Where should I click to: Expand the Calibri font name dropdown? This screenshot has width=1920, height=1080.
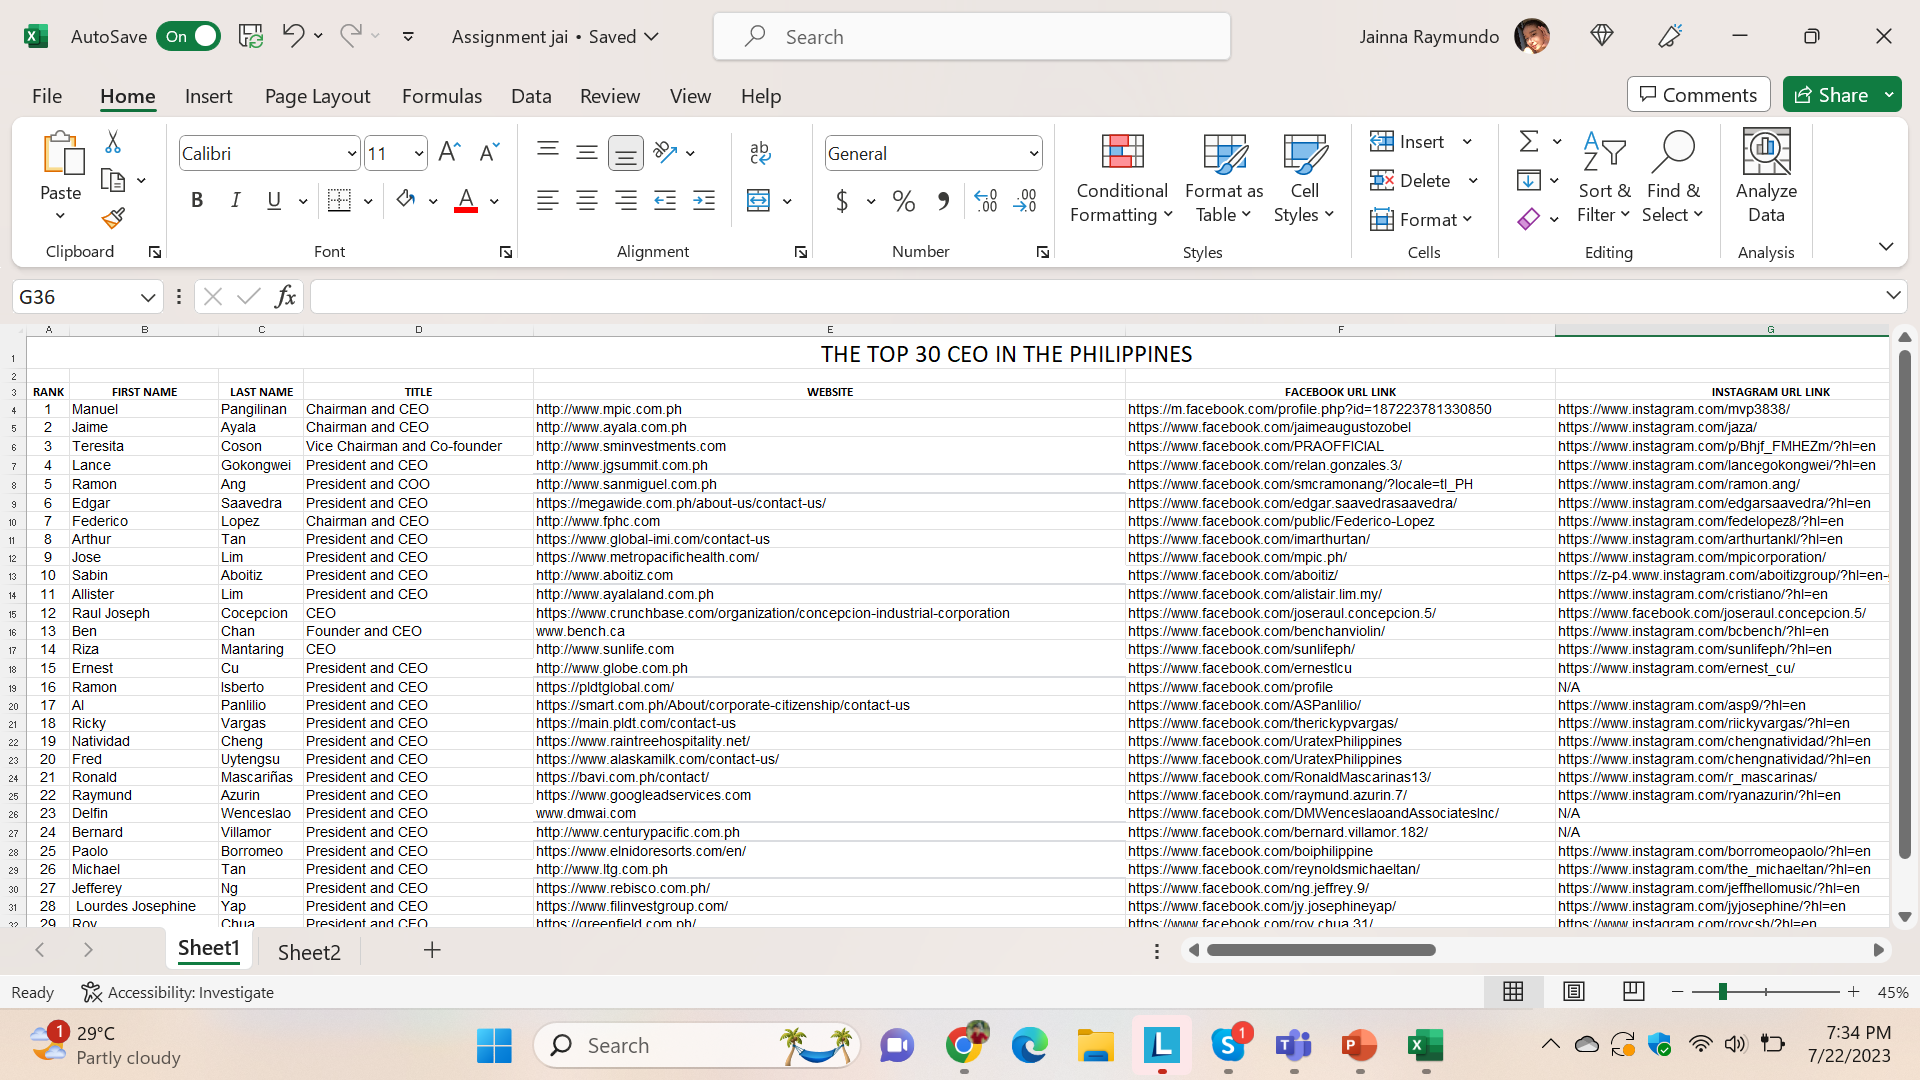(x=351, y=153)
